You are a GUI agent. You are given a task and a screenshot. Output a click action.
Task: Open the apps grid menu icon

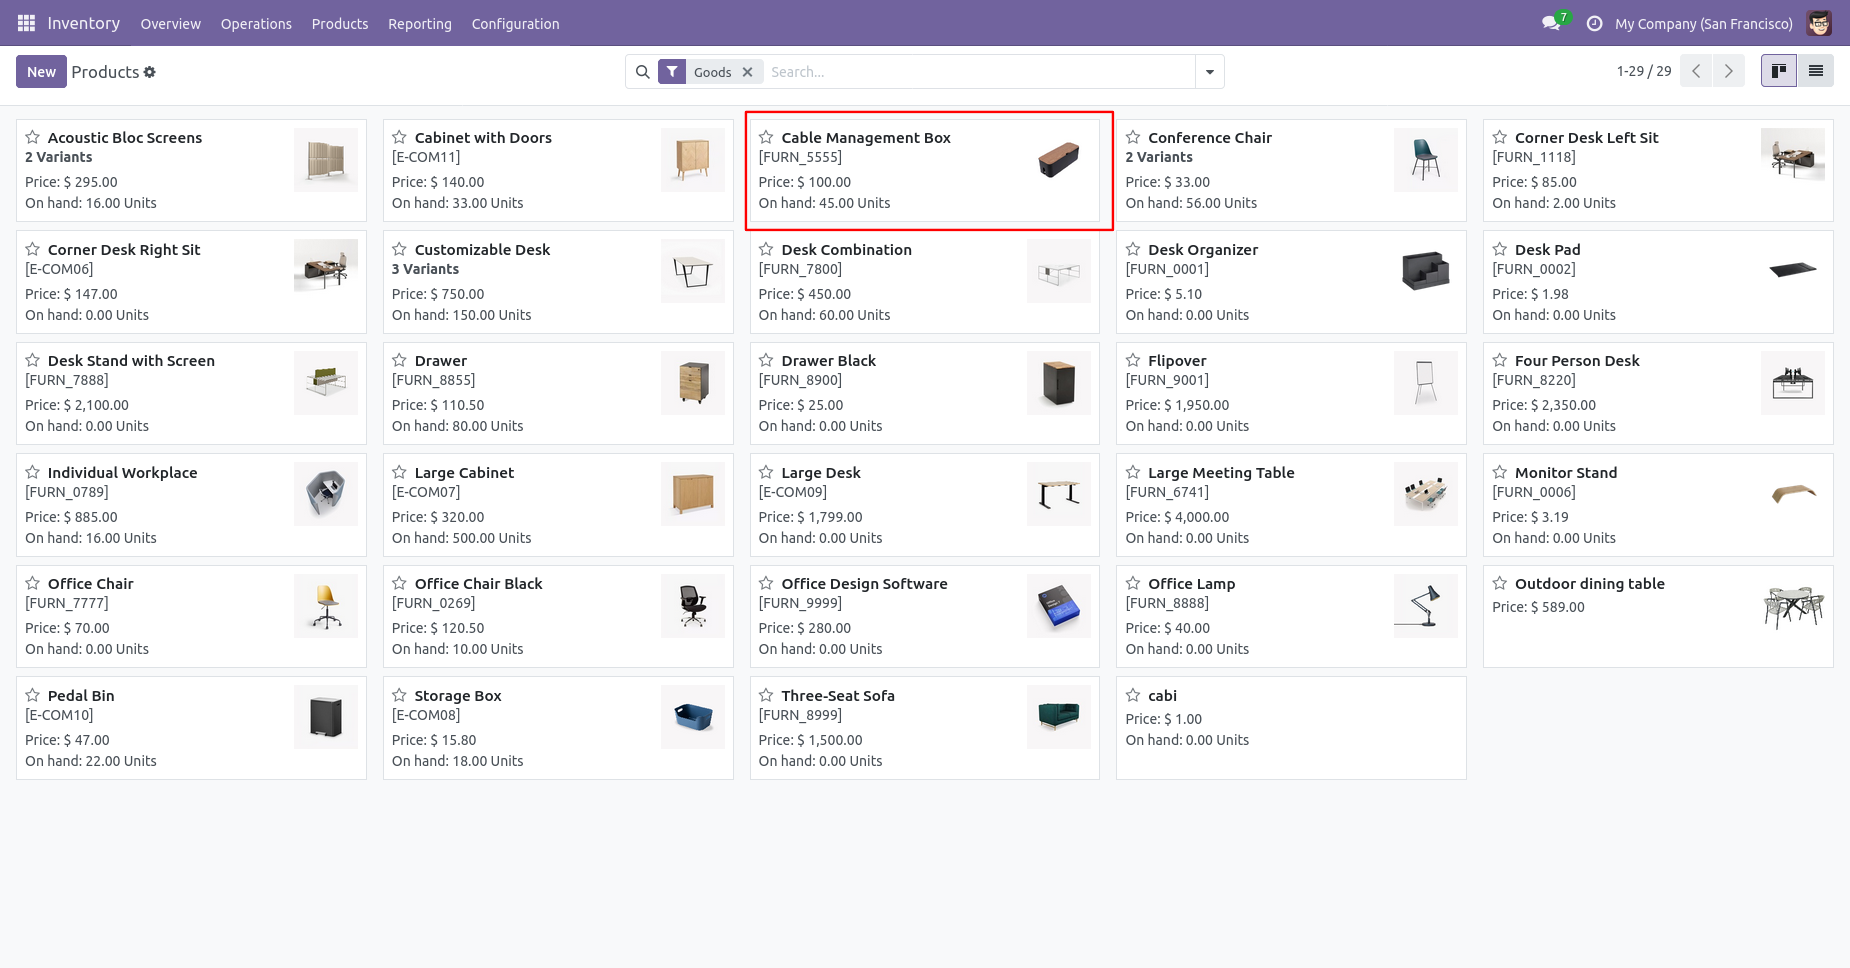[x=26, y=23]
